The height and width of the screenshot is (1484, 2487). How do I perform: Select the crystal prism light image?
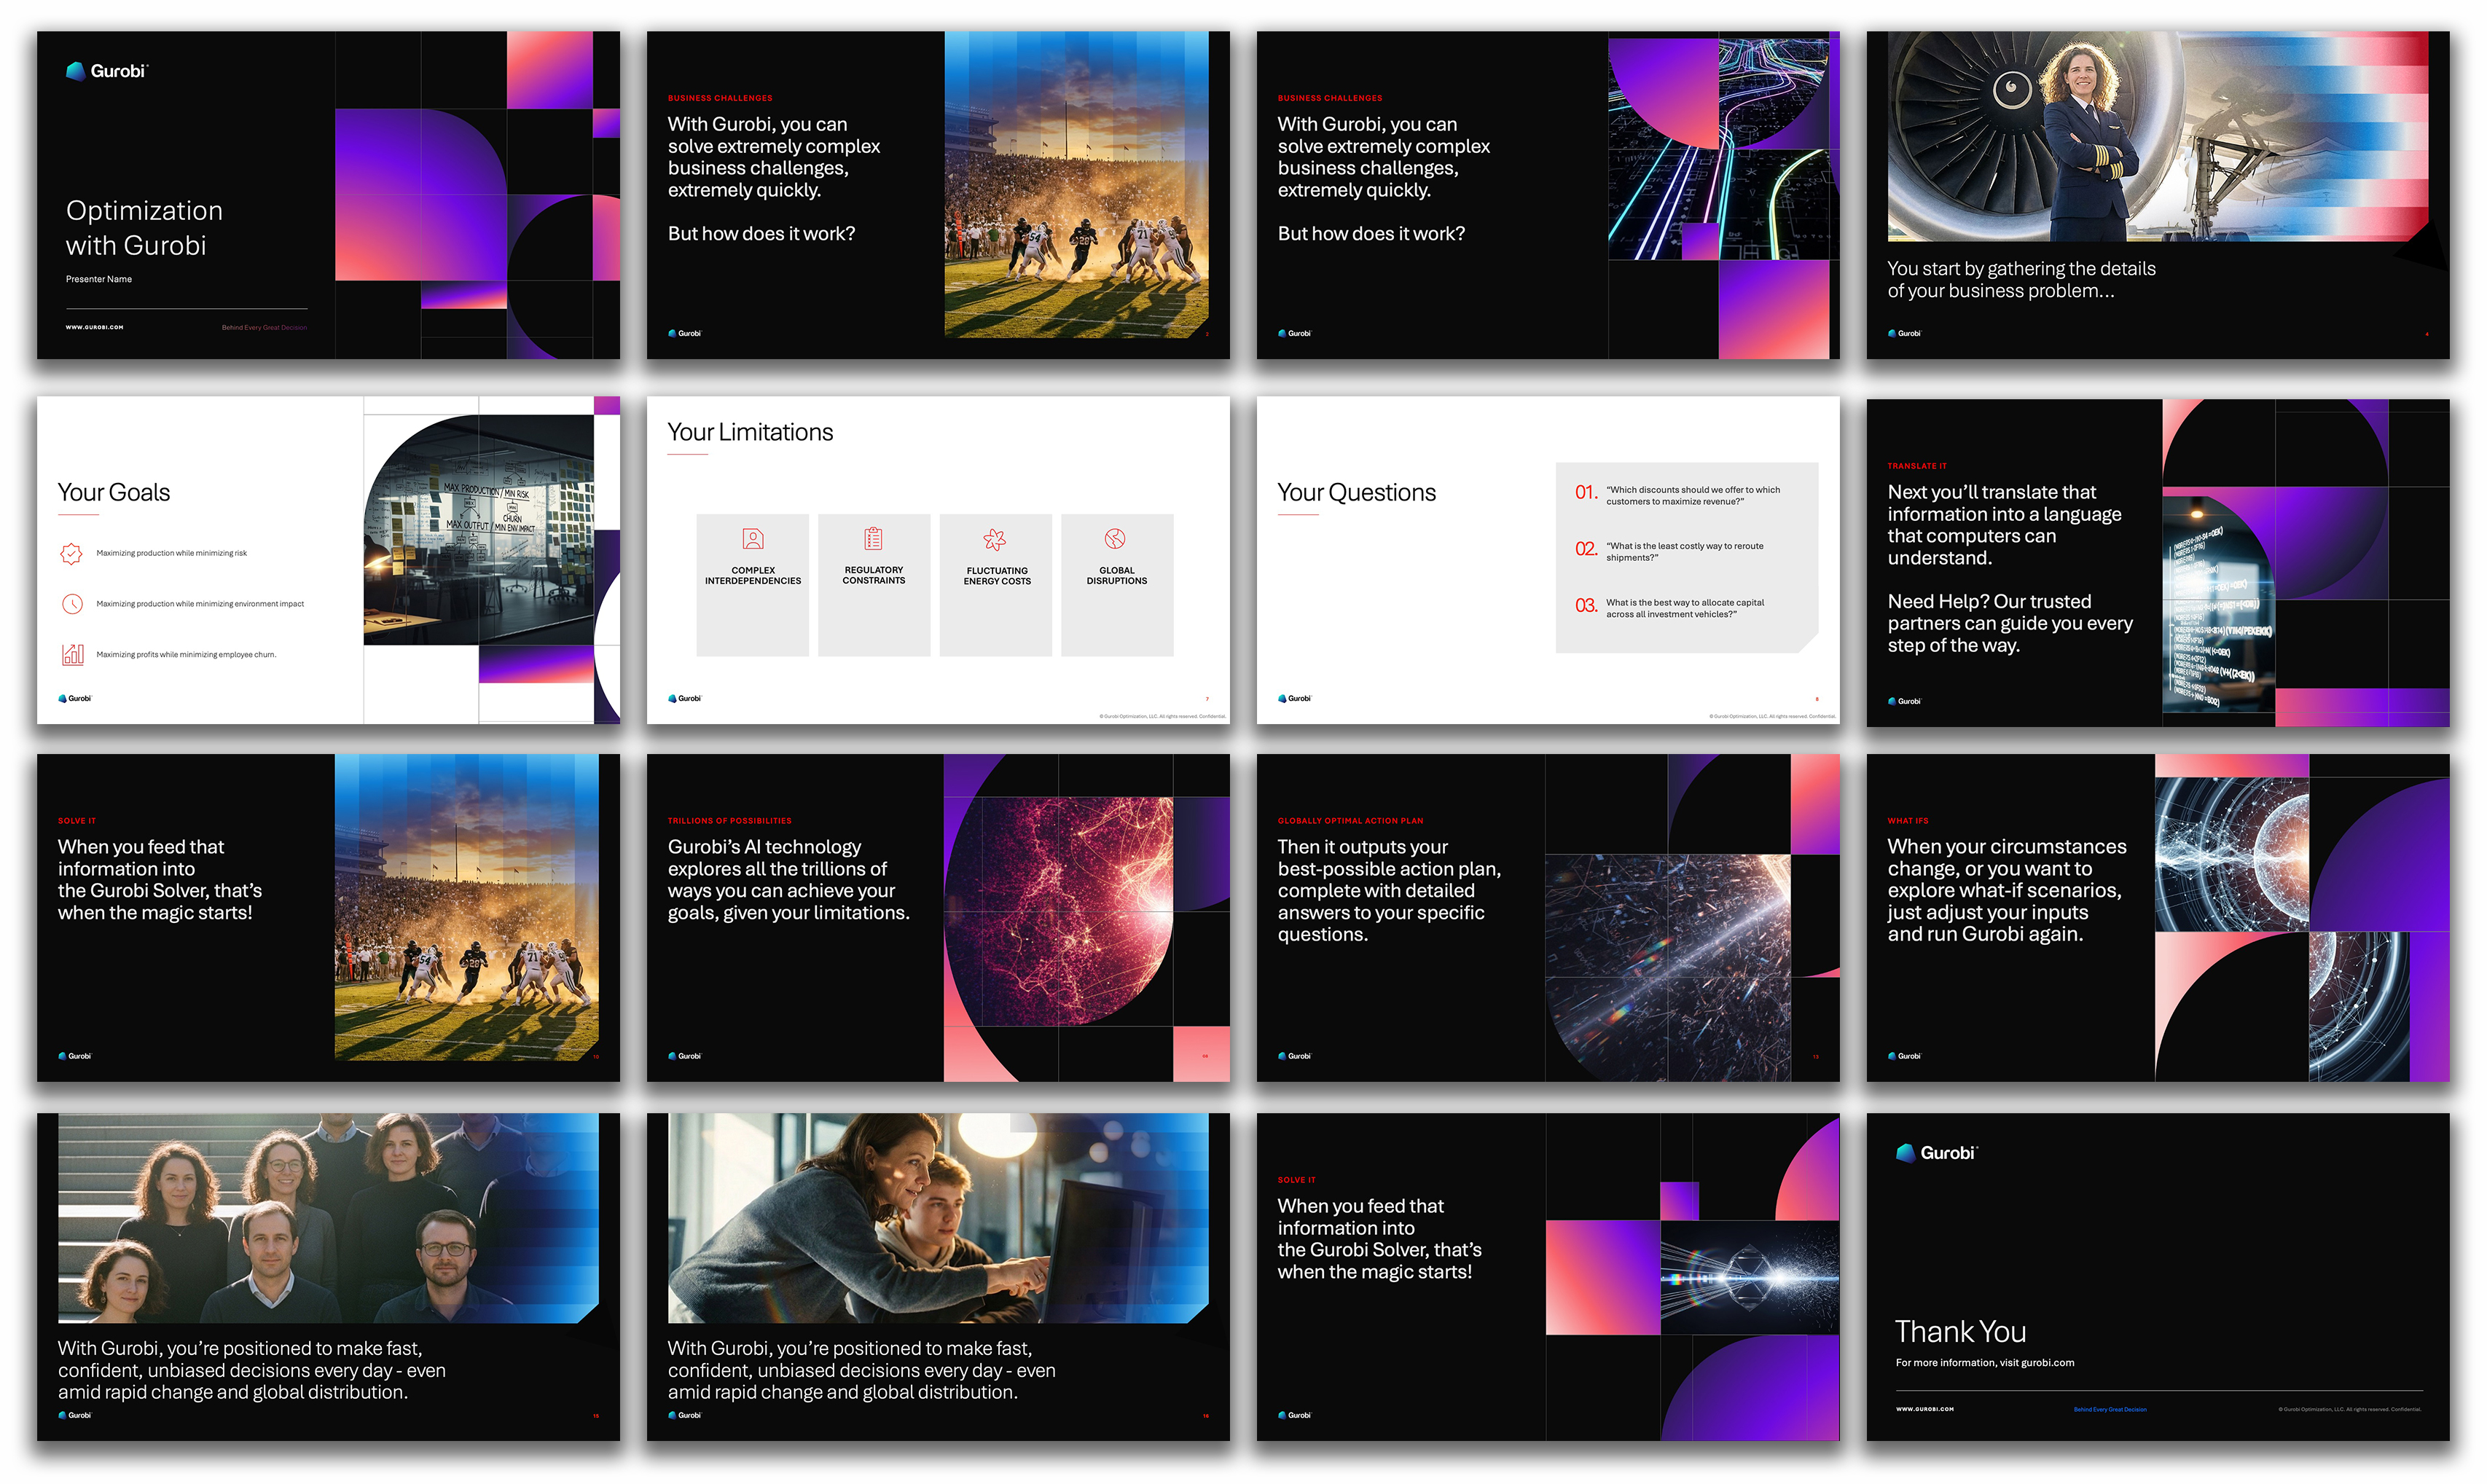(x=1750, y=1278)
